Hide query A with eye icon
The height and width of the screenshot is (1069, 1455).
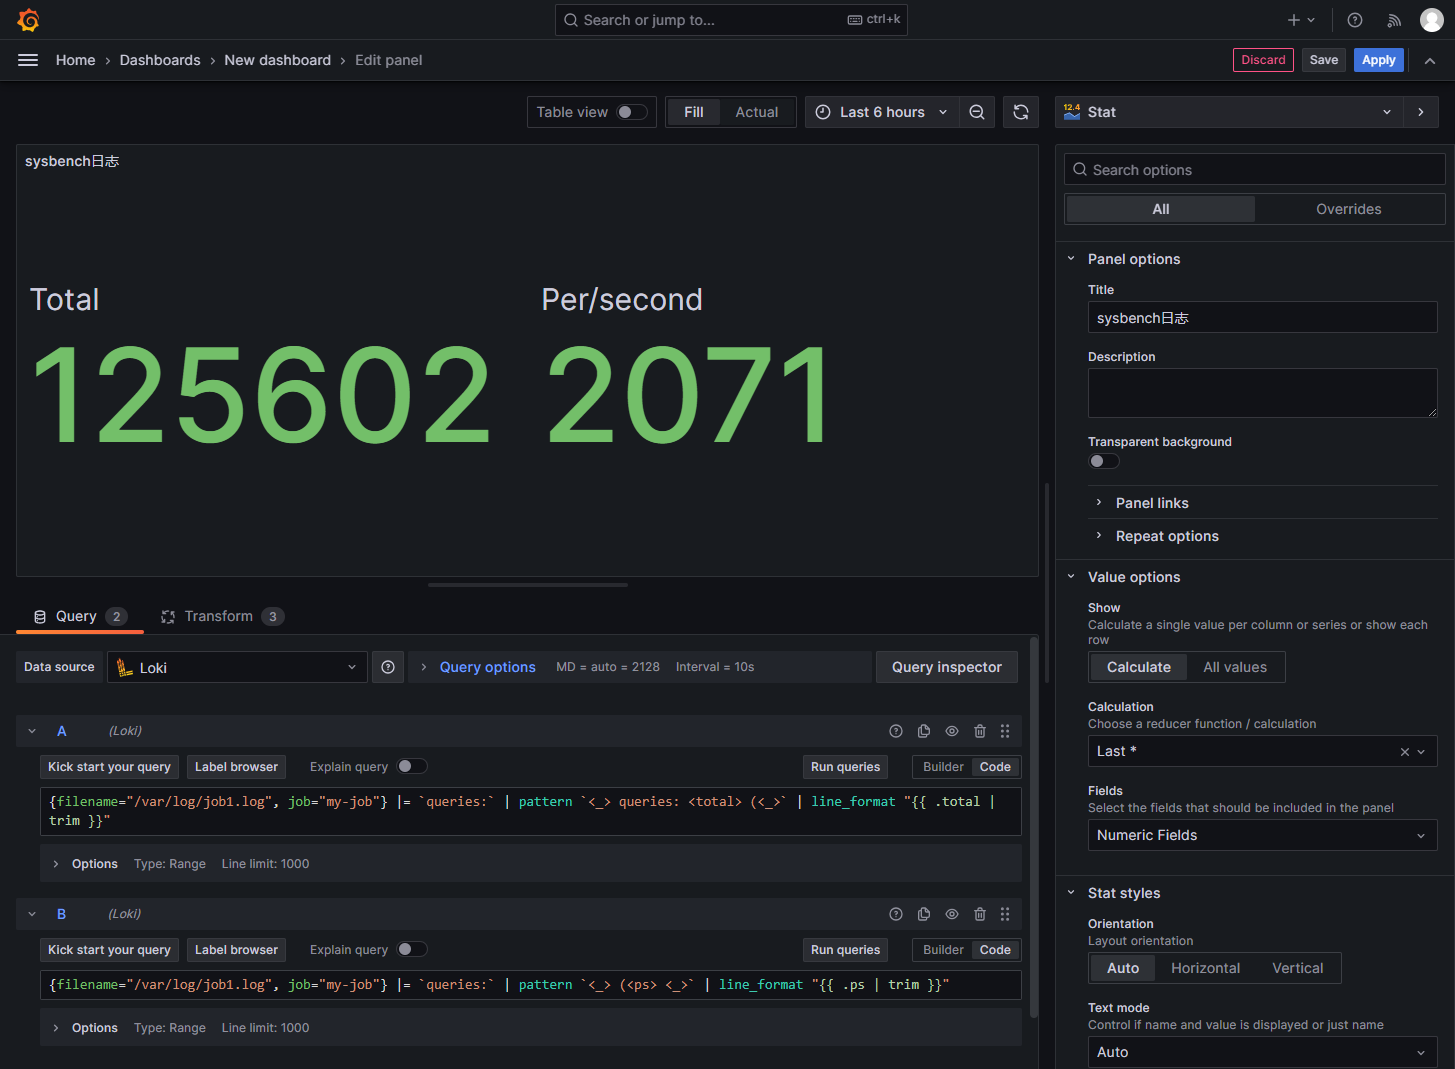pos(952,731)
